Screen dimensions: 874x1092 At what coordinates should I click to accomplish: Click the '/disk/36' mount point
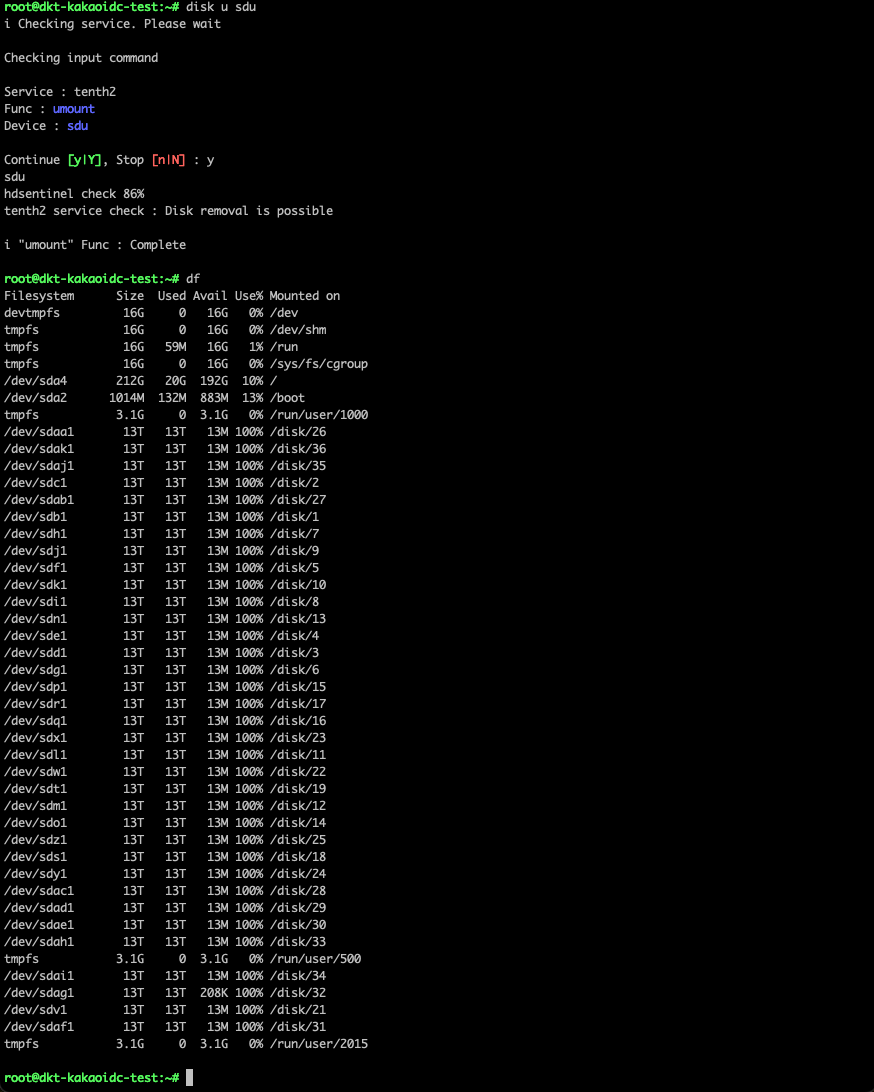click(298, 449)
